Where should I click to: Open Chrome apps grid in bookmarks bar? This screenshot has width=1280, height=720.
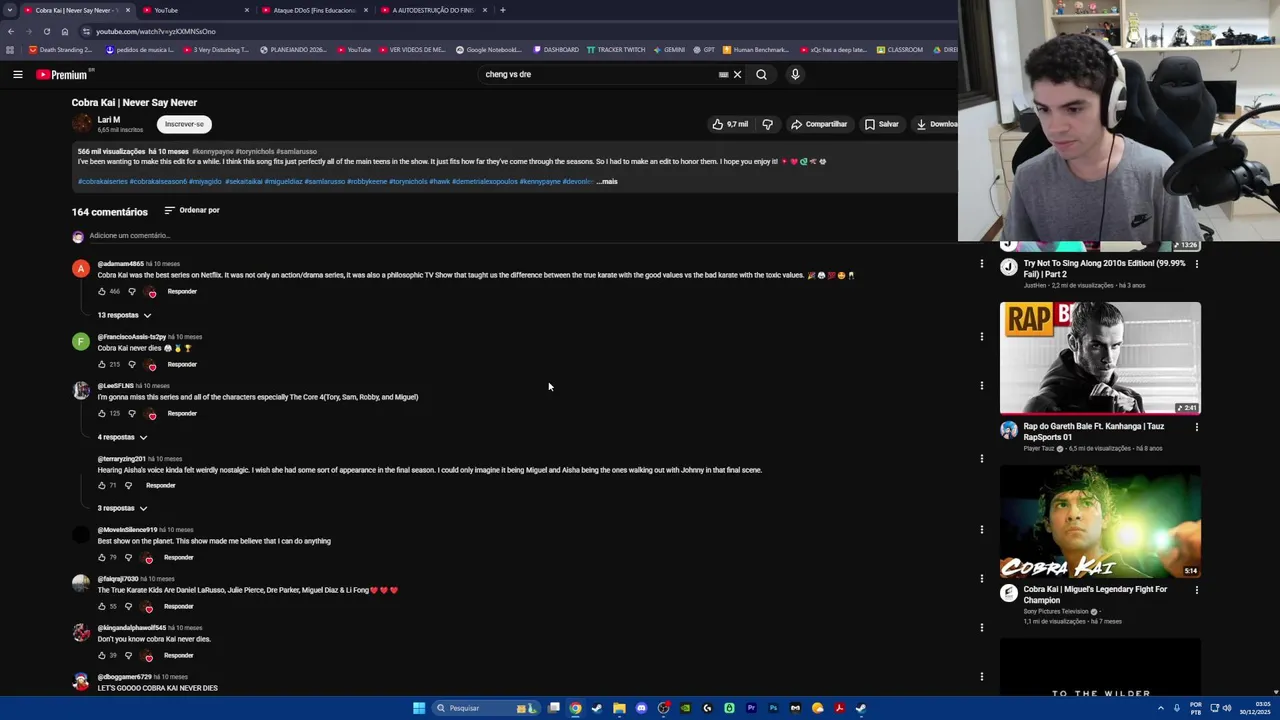10,50
